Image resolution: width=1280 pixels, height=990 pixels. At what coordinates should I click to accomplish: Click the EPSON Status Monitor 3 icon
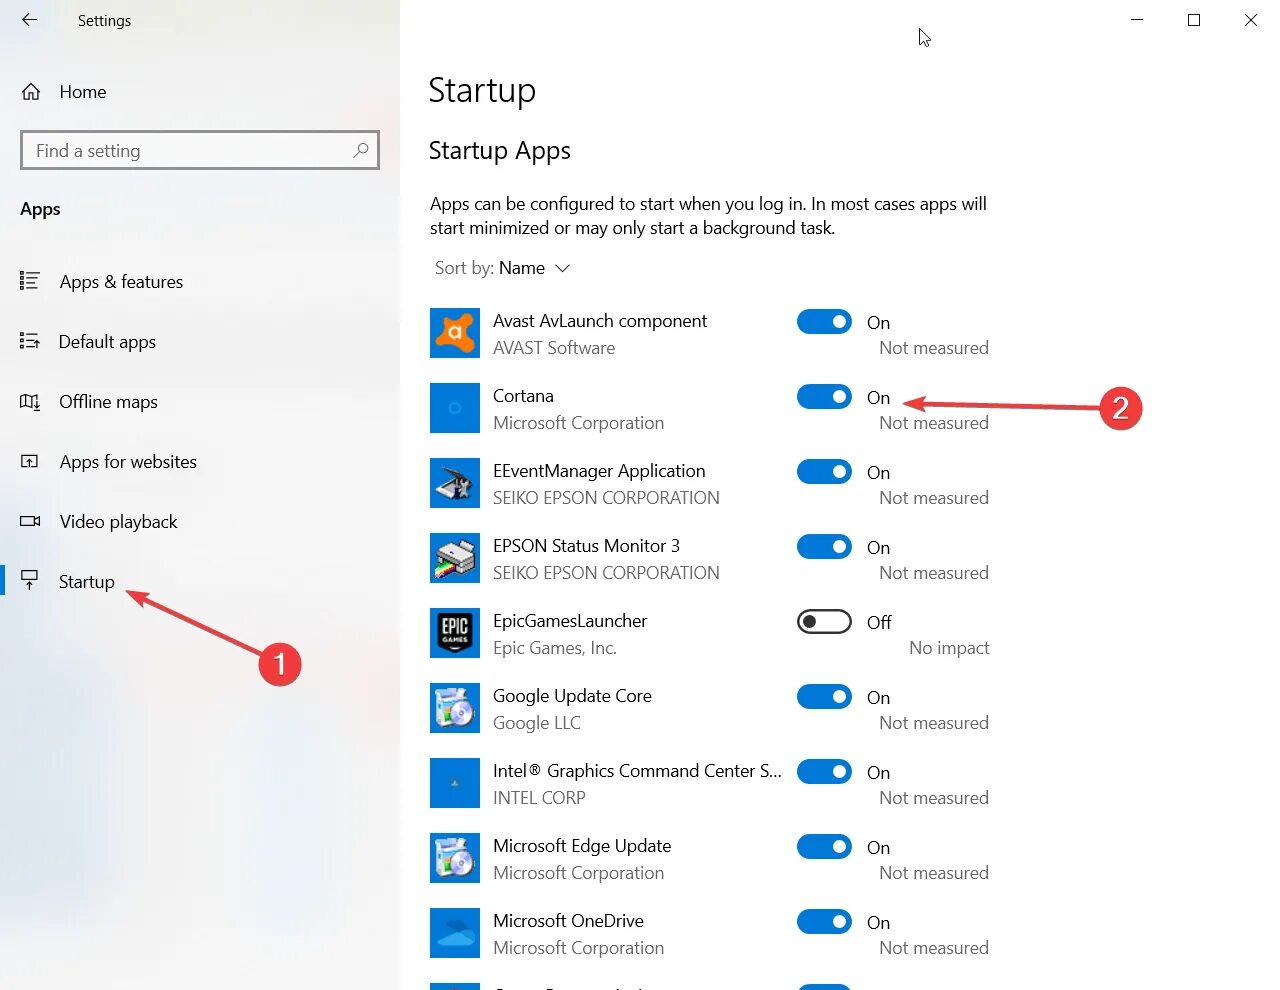click(x=455, y=558)
